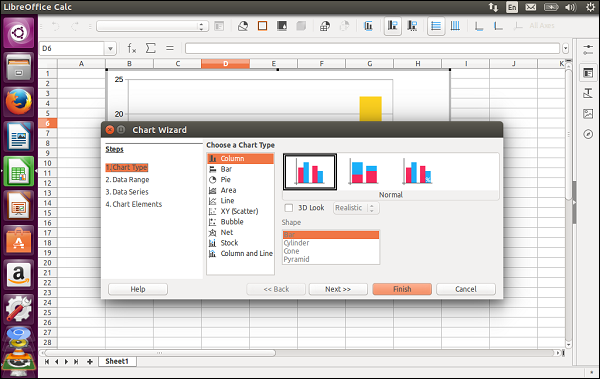Image resolution: width=600 pixels, height=379 pixels.
Task: Select Cylinder in the Shape list
Action: pyautogui.click(x=331, y=243)
